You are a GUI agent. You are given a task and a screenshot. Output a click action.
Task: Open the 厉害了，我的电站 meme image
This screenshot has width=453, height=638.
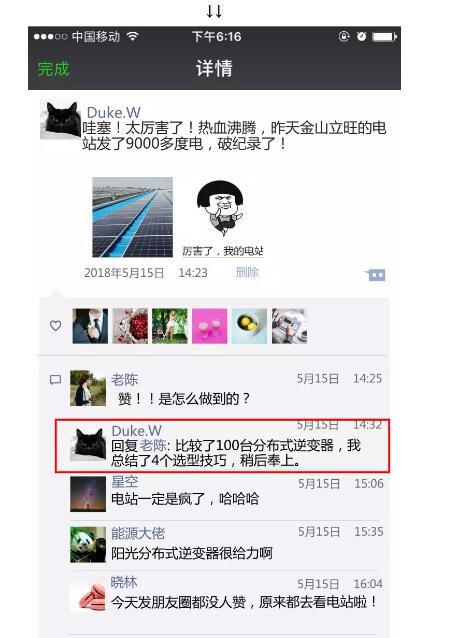coord(223,217)
